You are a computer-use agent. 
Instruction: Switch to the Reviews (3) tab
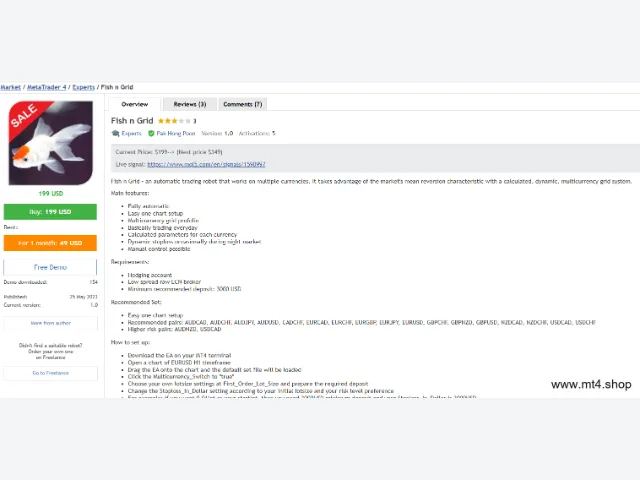point(190,104)
